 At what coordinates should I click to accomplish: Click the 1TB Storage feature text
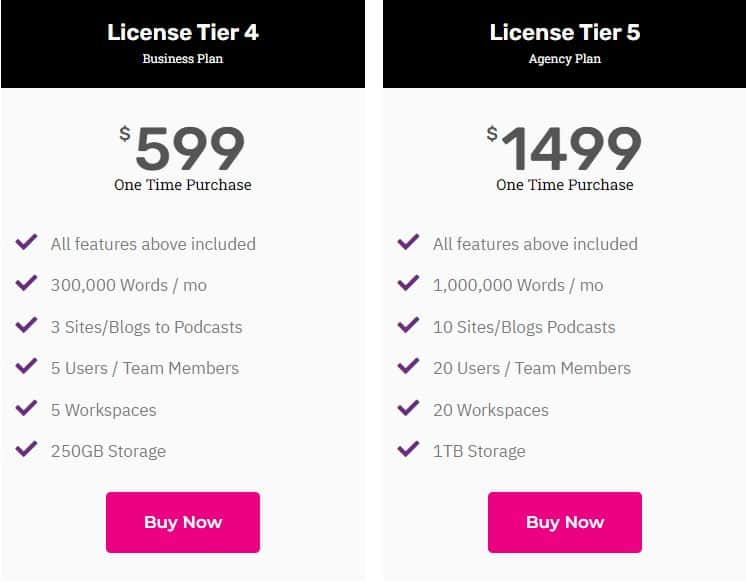click(479, 451)
